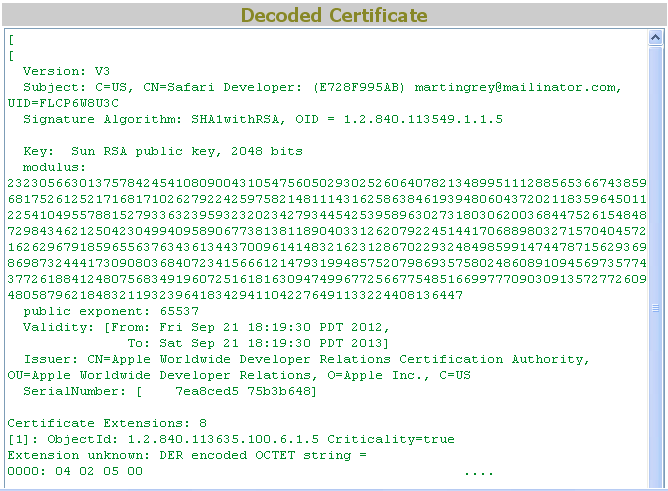Click modulus line starting with 3772618841
The width and height of the screenshot is (668, 491).
tap(327, 279)
